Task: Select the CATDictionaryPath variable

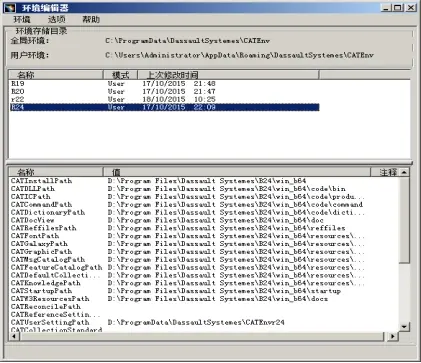Action: coord(48,212)
